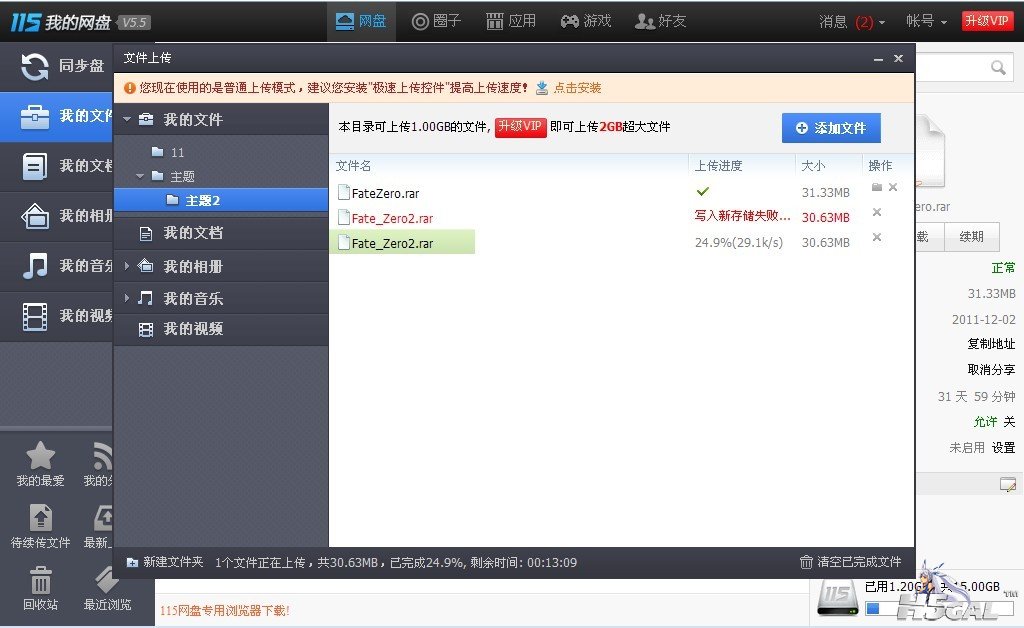1024x628 pixels.
Task: Click the 添加文件 add file button
Action: tap(831, 128)
